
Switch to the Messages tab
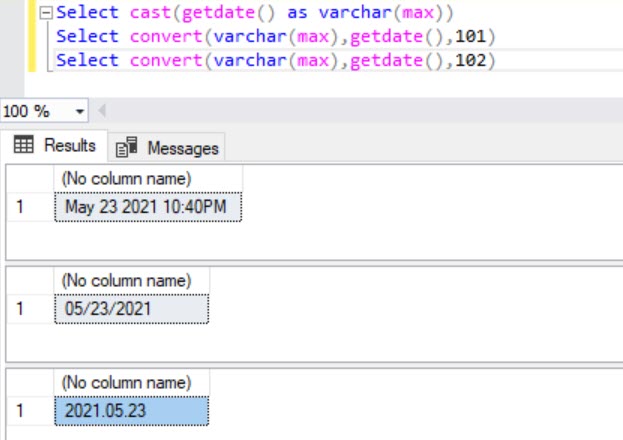coord(167,148)
